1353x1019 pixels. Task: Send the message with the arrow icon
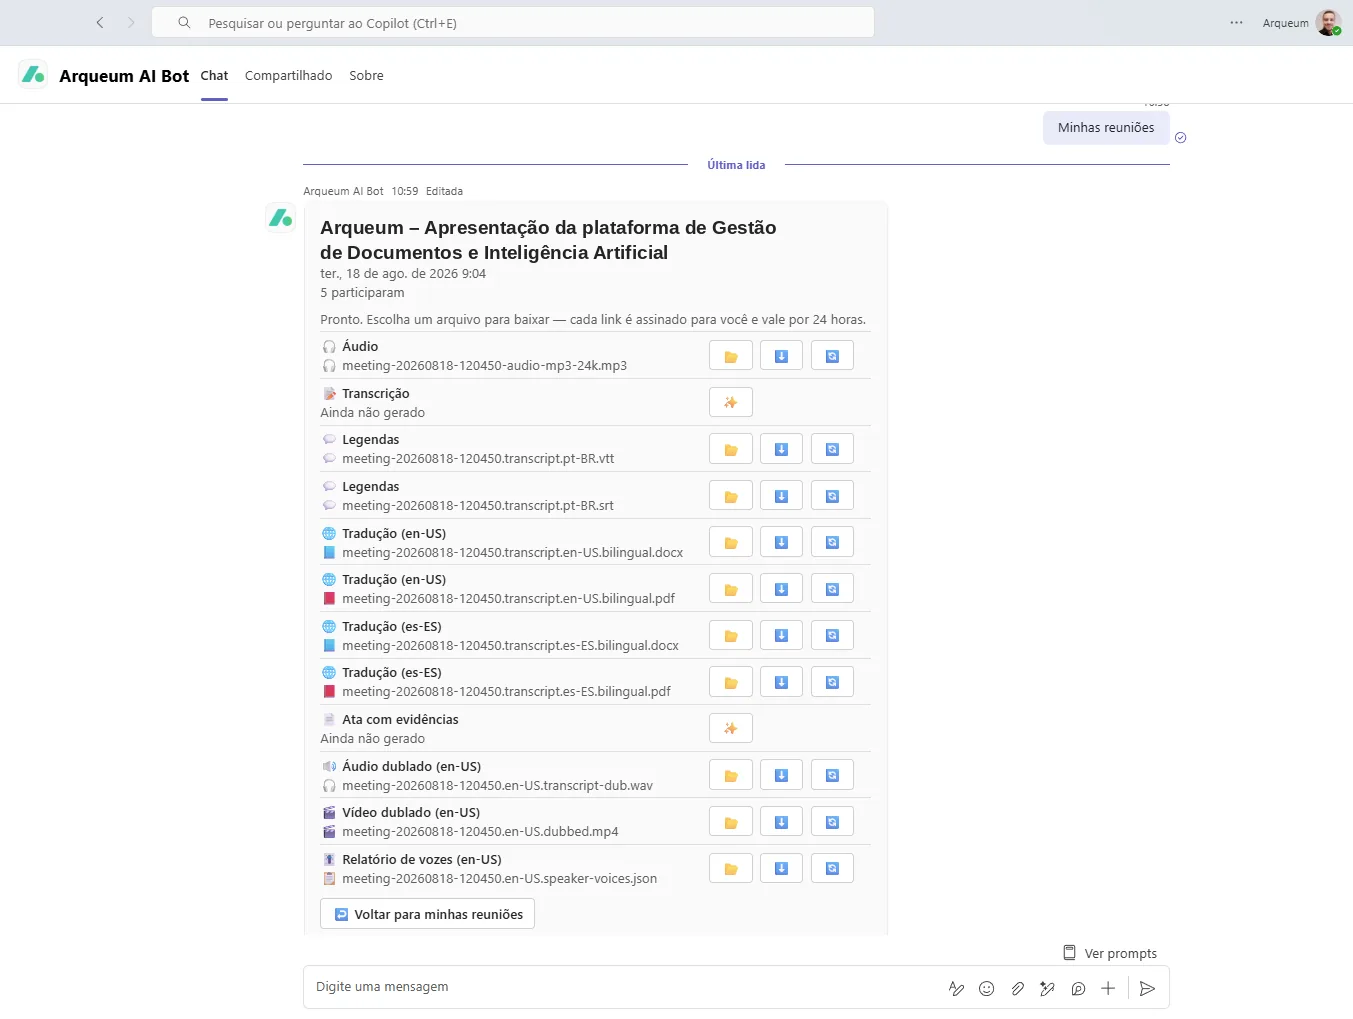(1147, 988)
